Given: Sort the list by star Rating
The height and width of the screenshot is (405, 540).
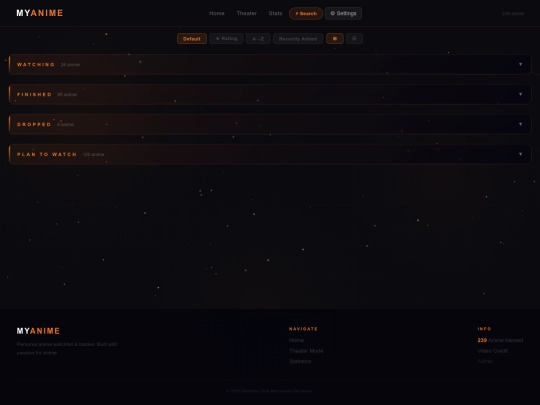Looking at the screenshot, I should pos(226,39).
